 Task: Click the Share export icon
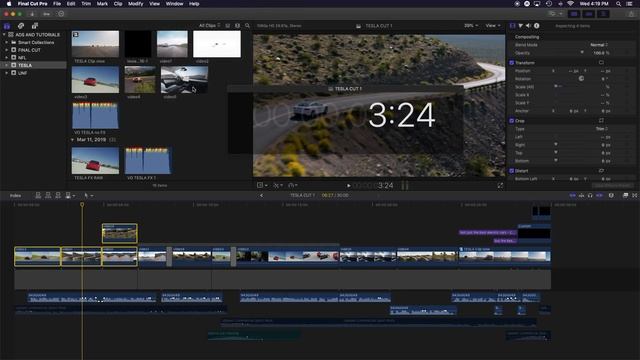coord(631,14)
